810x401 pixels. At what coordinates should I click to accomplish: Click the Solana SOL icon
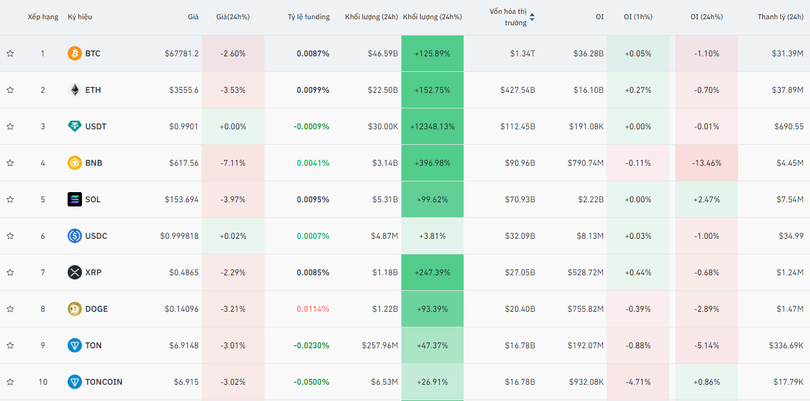[x=74, y=199]
